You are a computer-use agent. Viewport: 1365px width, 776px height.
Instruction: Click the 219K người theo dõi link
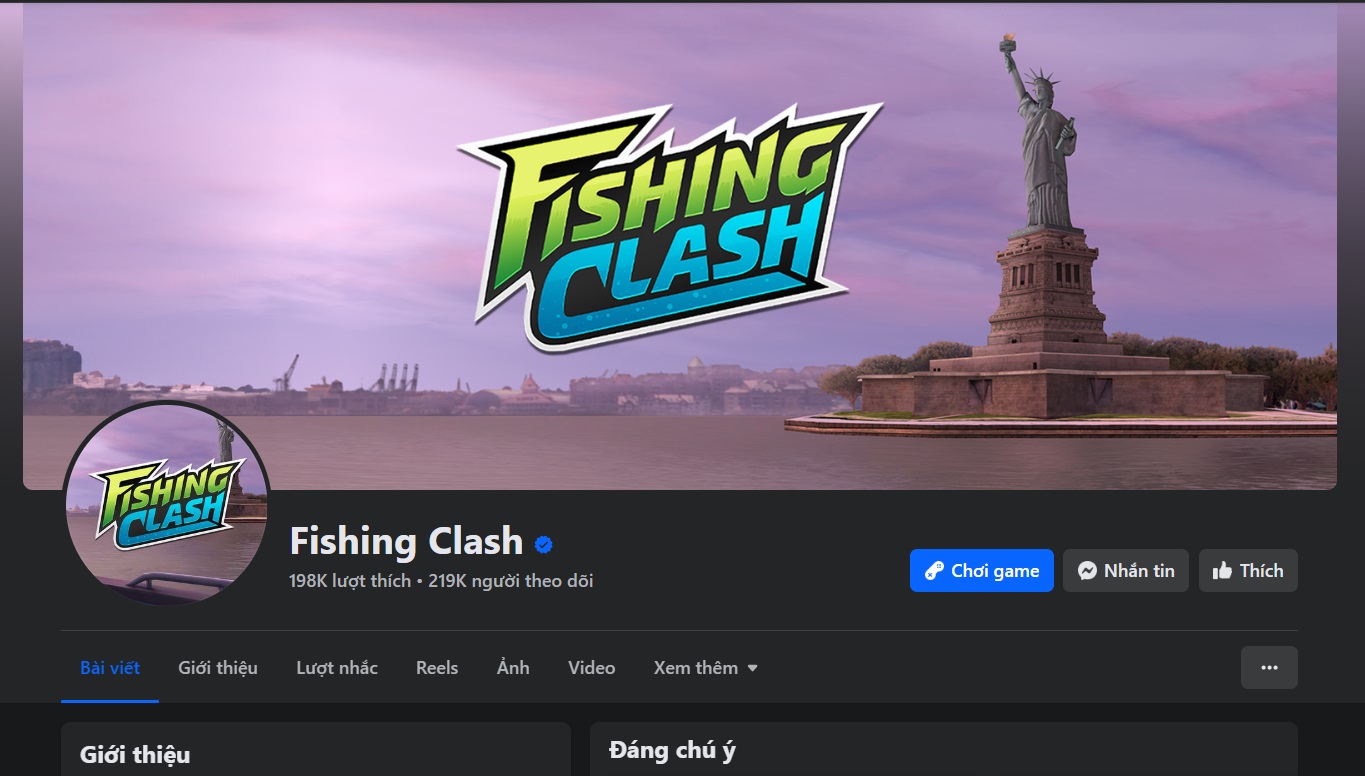[511, 581]
